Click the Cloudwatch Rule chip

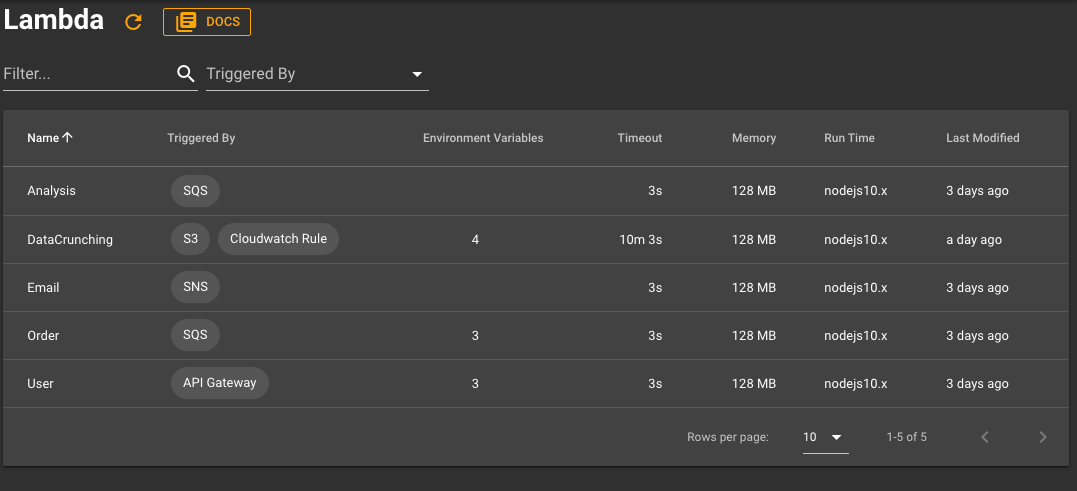pyautogui.click(x=278, y=239)
